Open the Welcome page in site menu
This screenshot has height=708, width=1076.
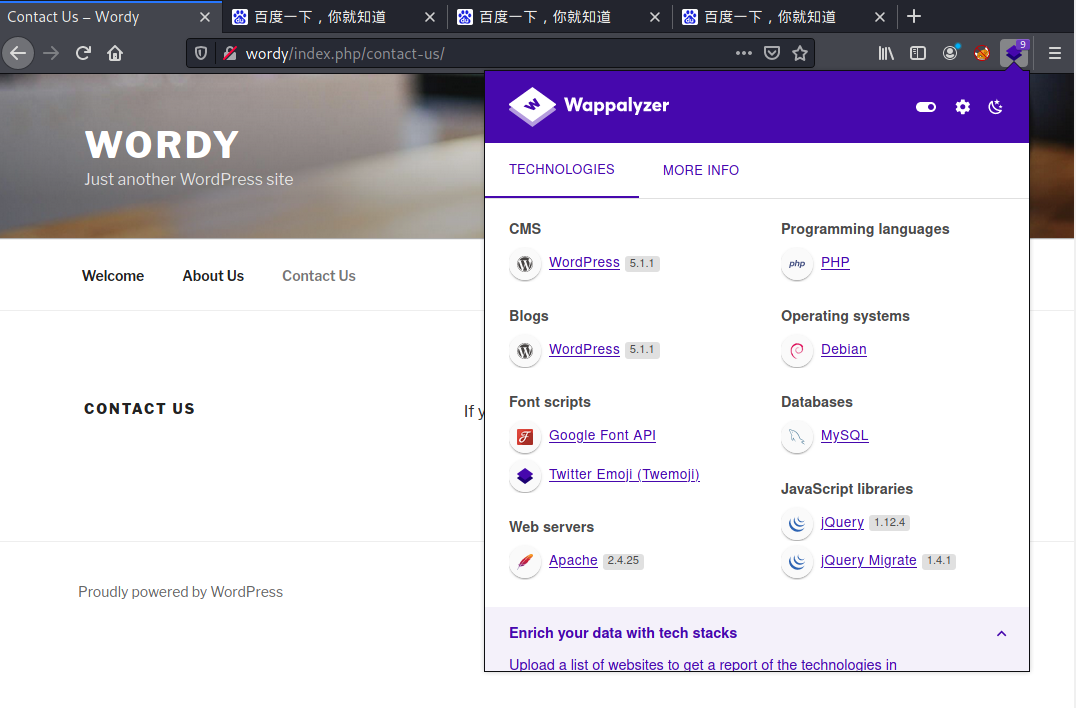113,276
